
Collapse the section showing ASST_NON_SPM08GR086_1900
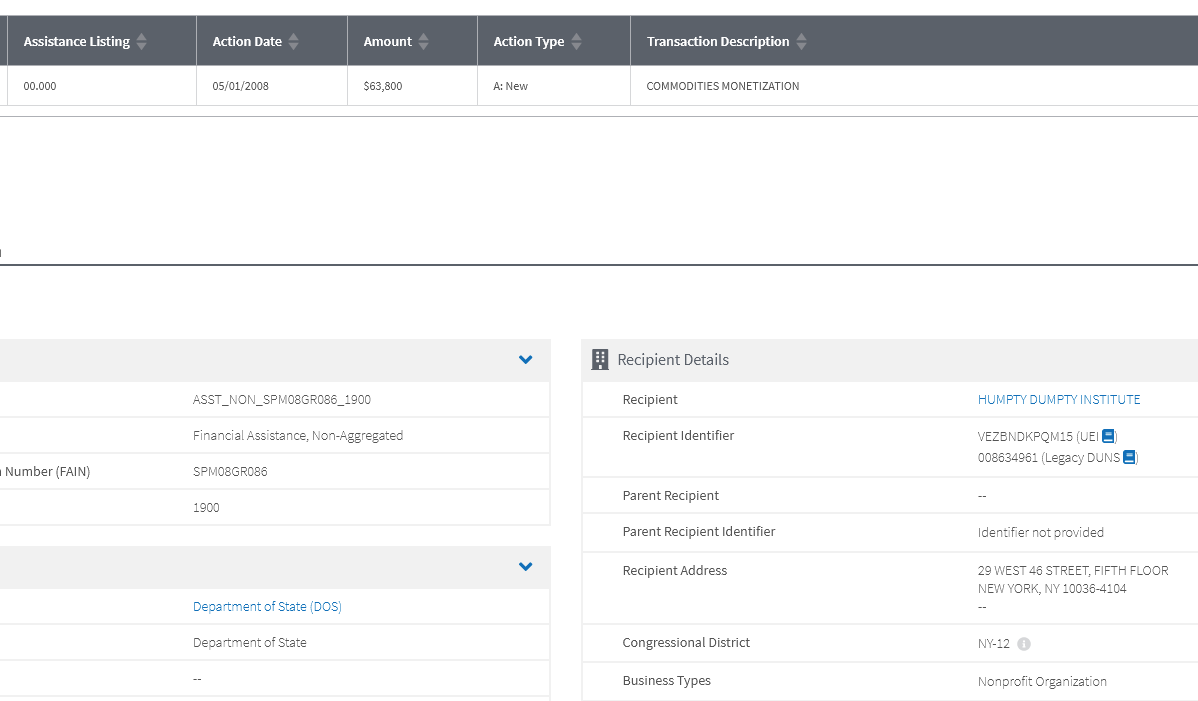pos(526,360)
